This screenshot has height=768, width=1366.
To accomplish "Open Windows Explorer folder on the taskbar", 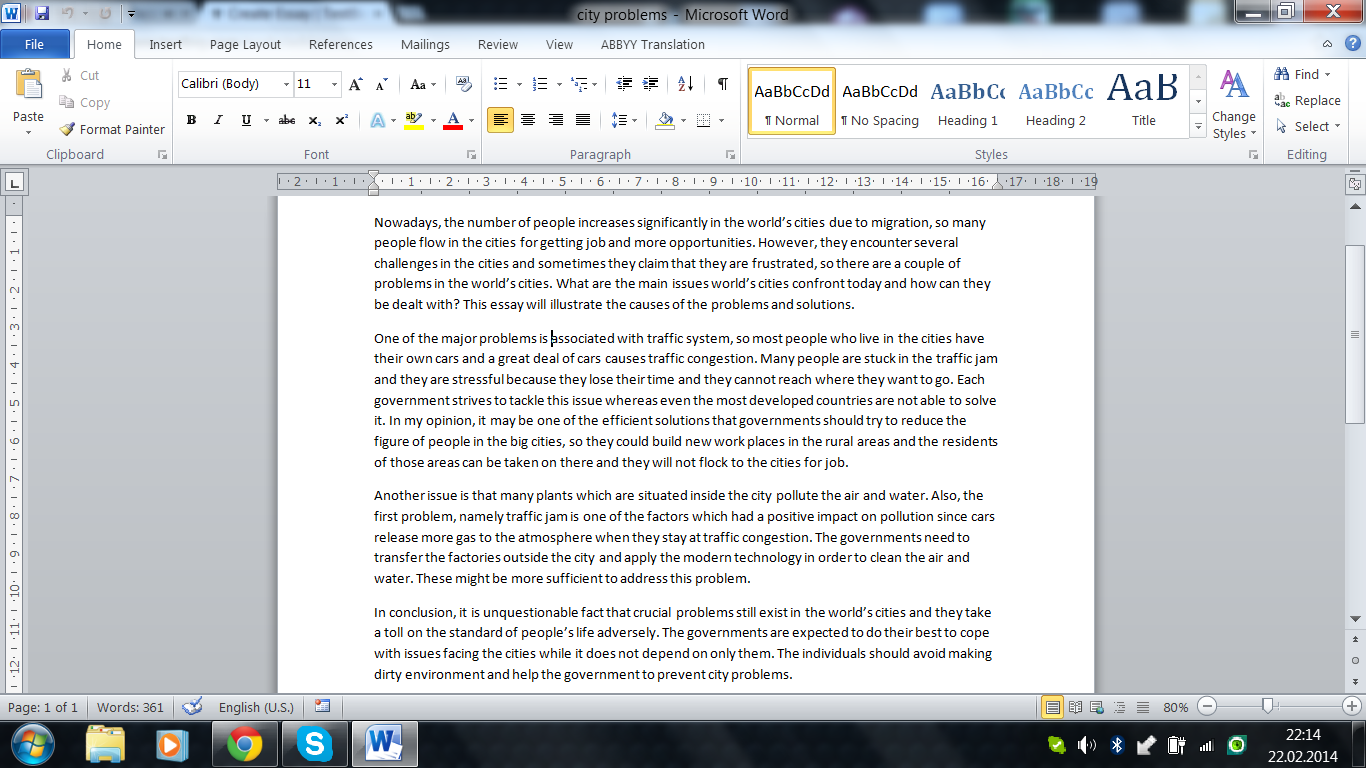I will click(x=104, y=744).
